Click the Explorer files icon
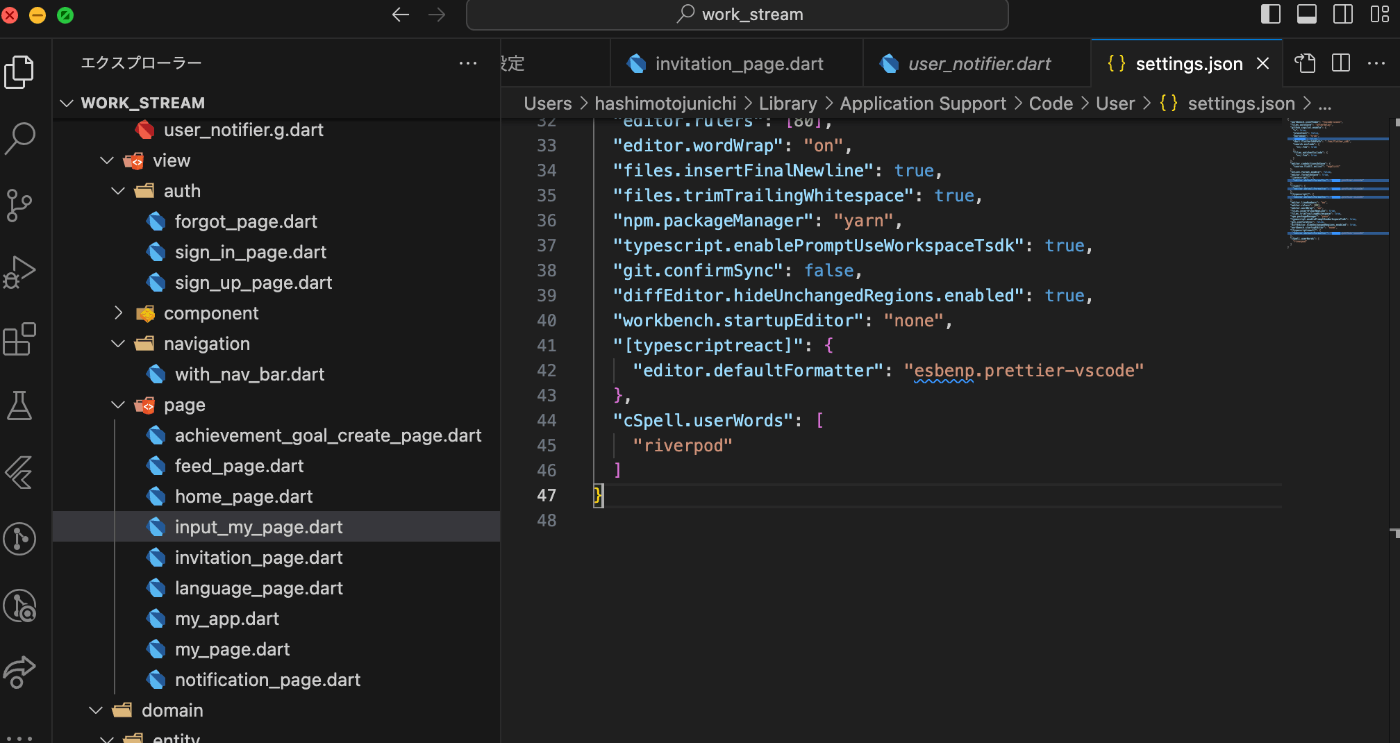The width and height of the screenshot is (1400, 743). (x=20, y=72)
